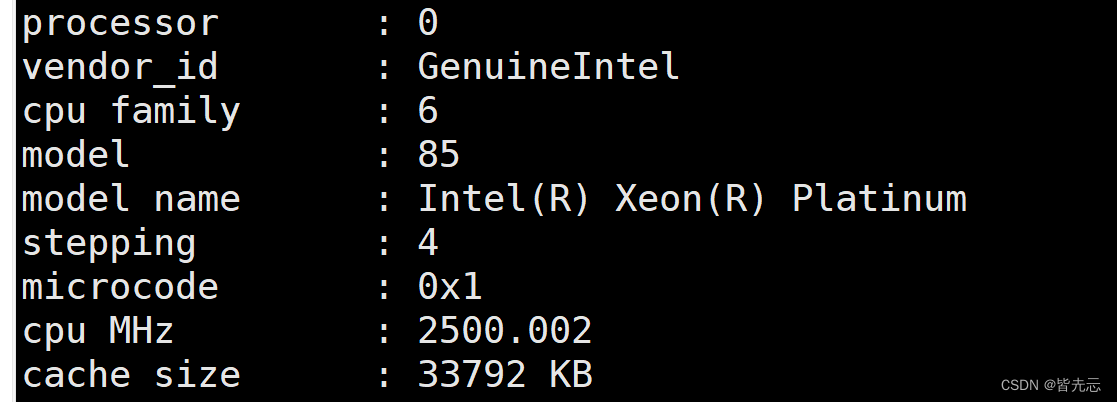Image resolution: width=1117 pixels, height=402 pixels.
Task: Click the model label text
Action: (76, 155)
